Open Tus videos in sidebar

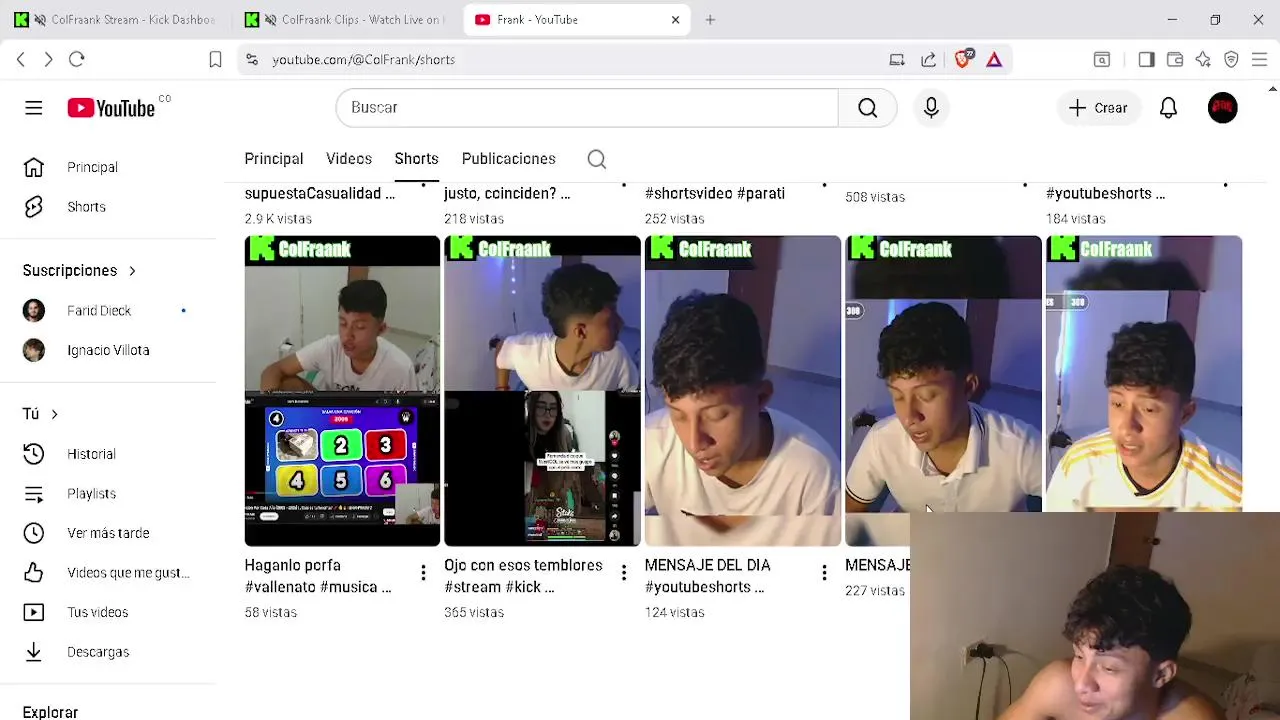click(x=108, y=612)
